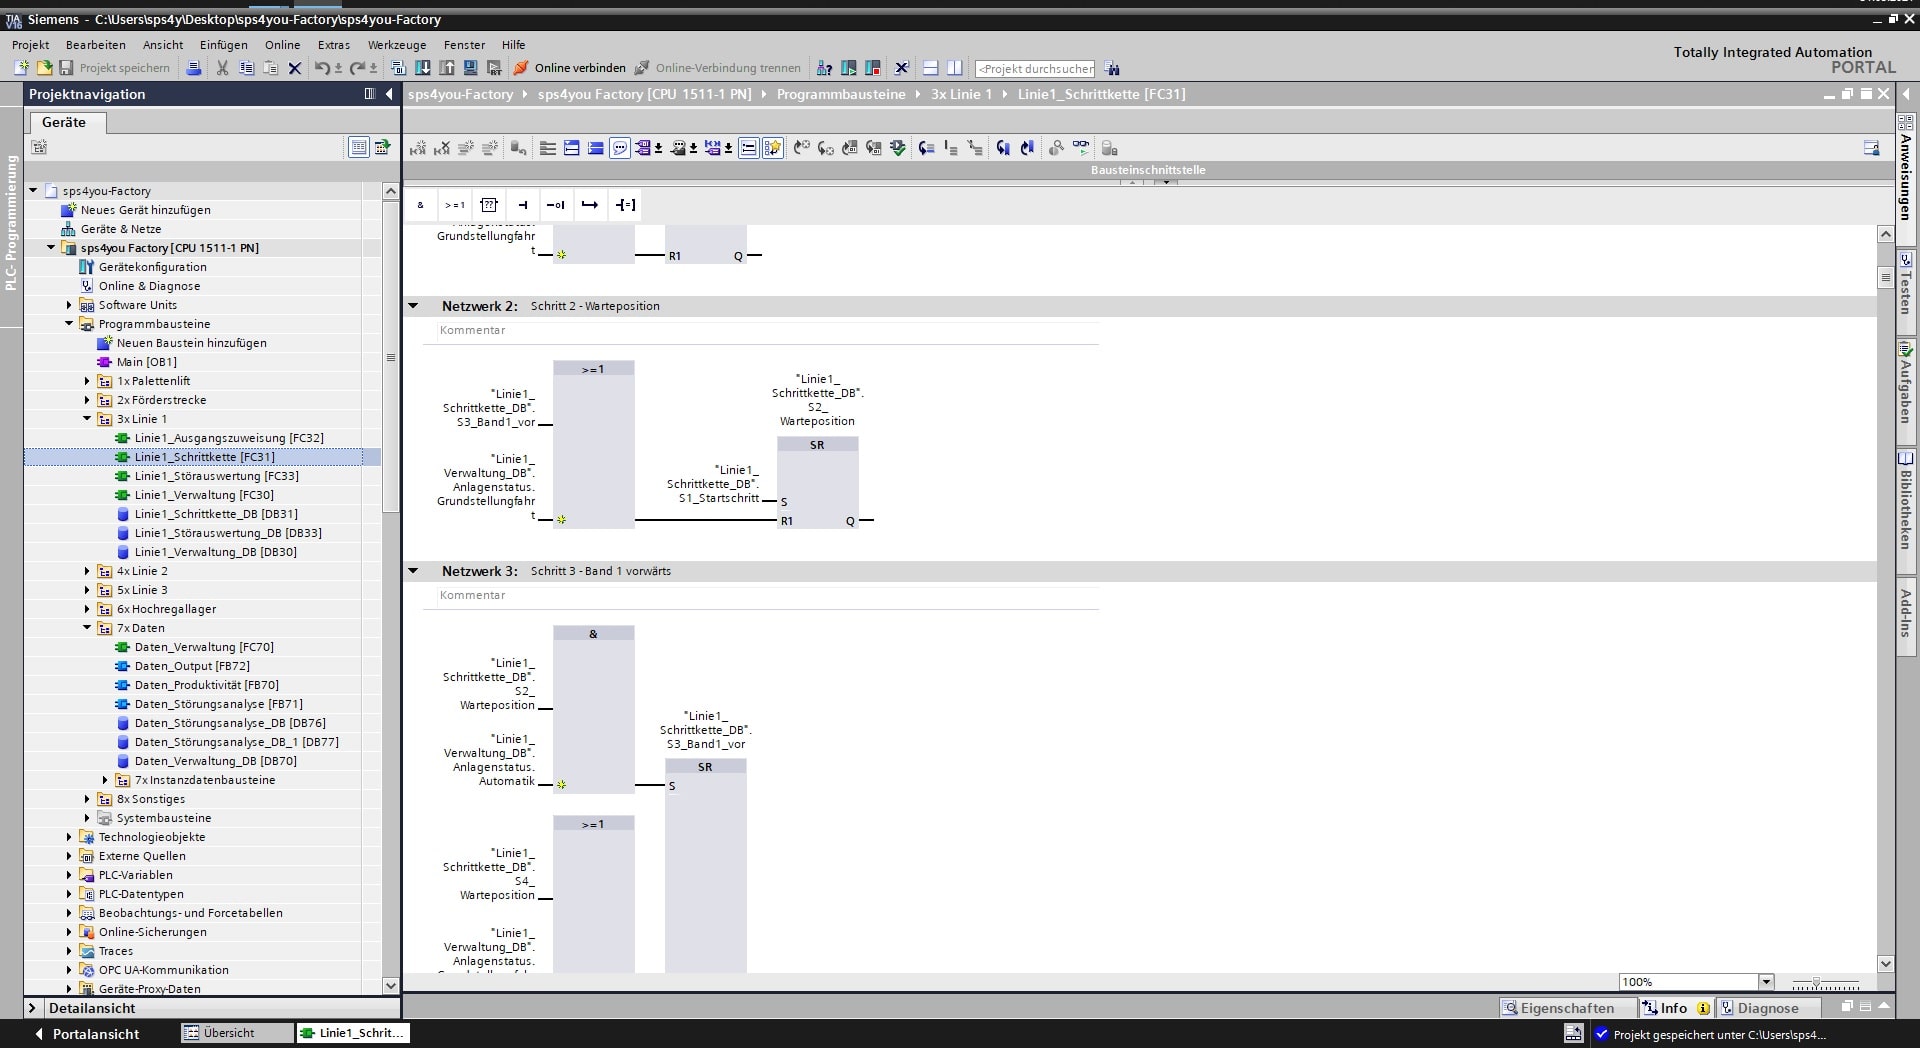The height and width of the screenshot is (1048, 1920).
Task: Collapse Netzwerk 2 with its arrow
Action: [413, 306]
